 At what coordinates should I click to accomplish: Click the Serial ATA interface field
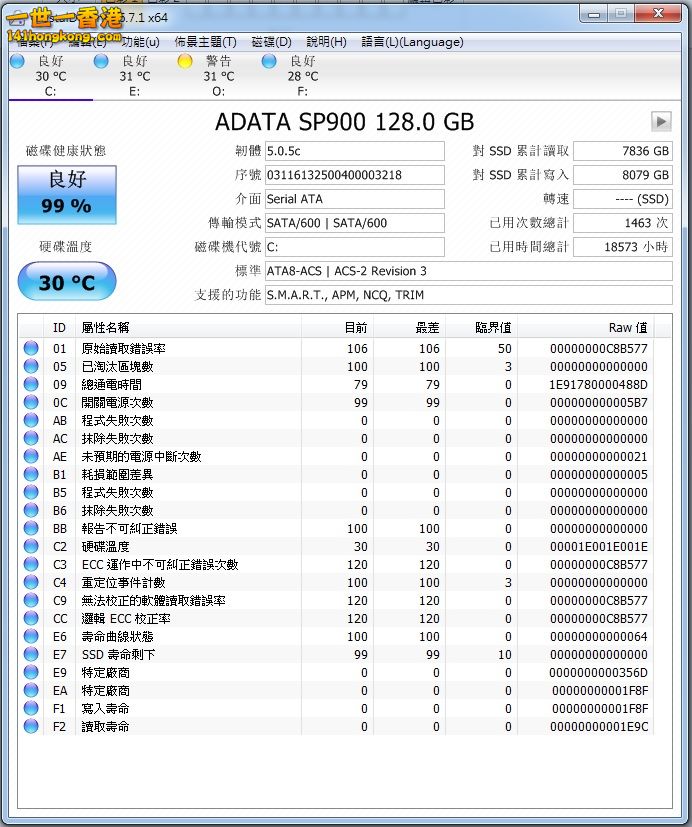[354, 199]
